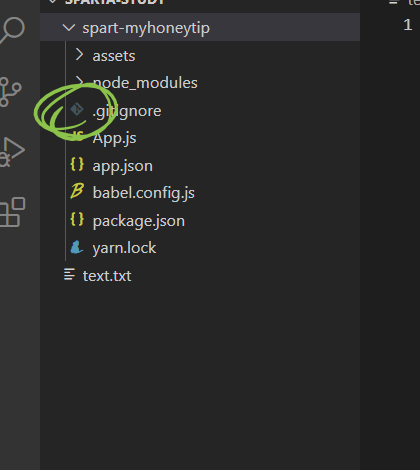Click the text file icon beside text.txt
The width and height of the screenshot is (420, 470).
pyautogui.click(x=69, y=274)
